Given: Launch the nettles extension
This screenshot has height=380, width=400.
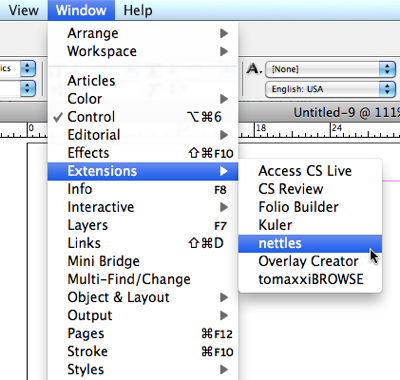Looking at the screenshot, I should coord(310,243).
